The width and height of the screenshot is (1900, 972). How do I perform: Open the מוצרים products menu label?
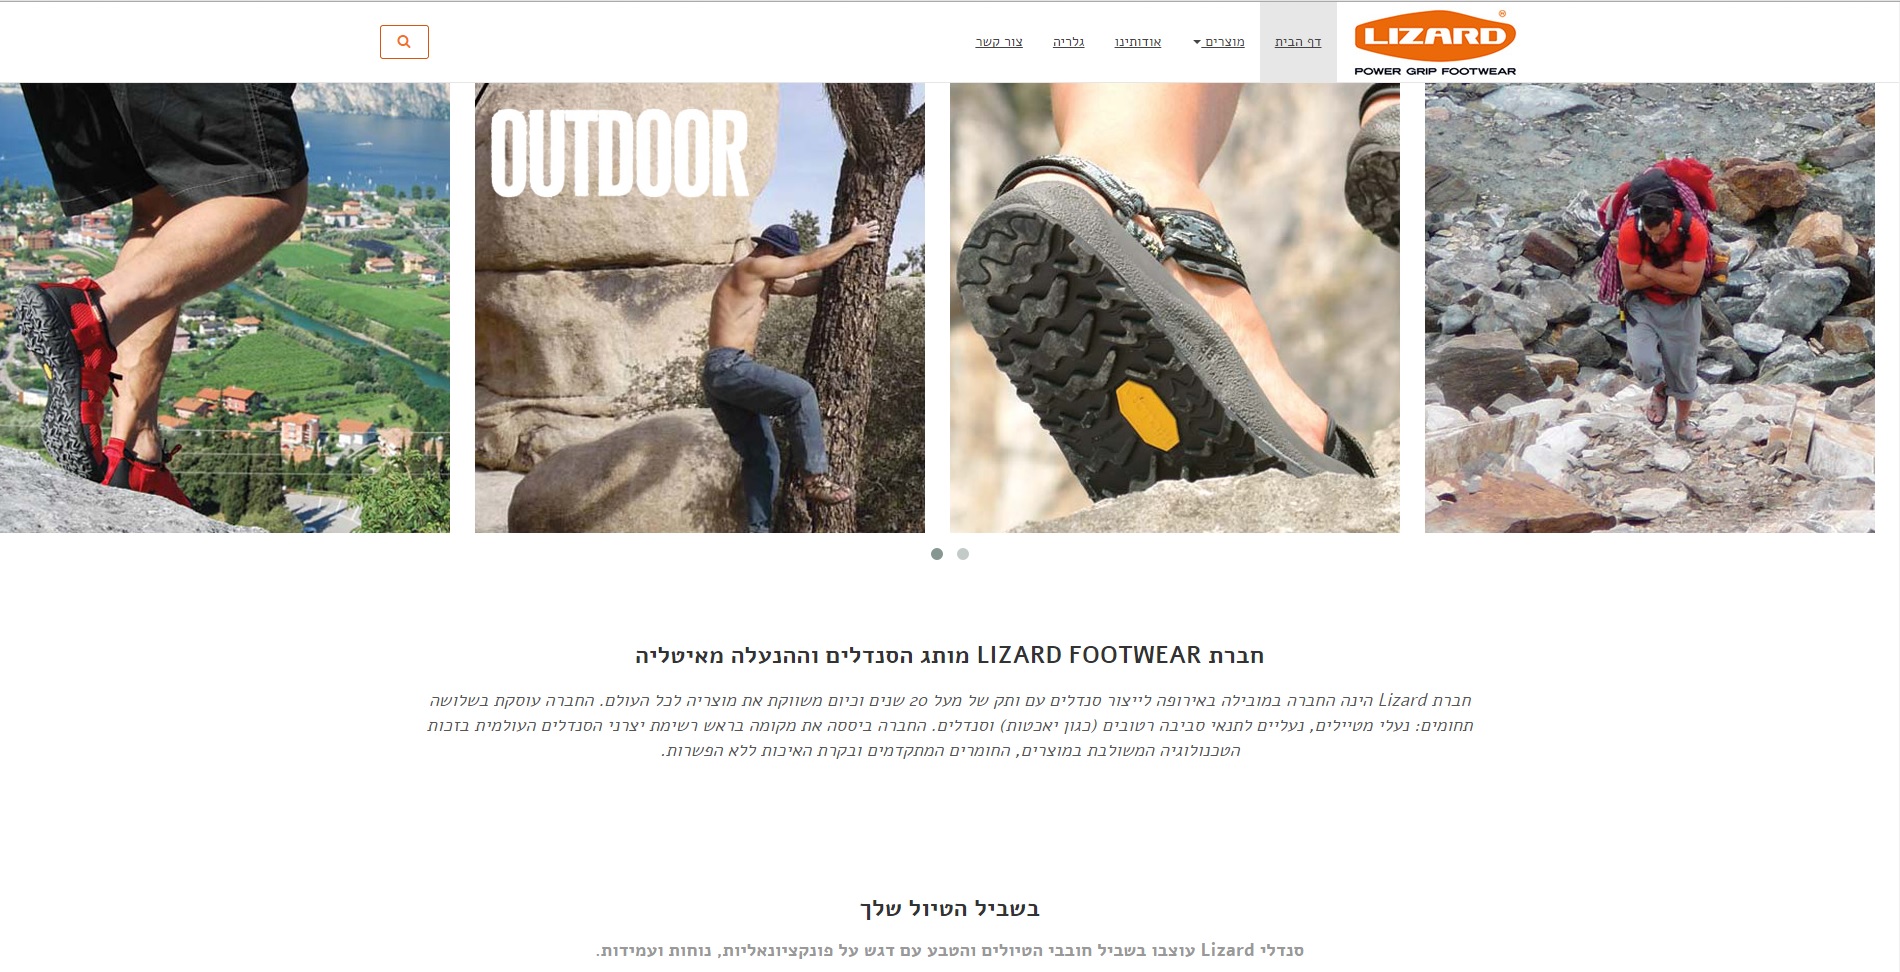click(1225, 42)
